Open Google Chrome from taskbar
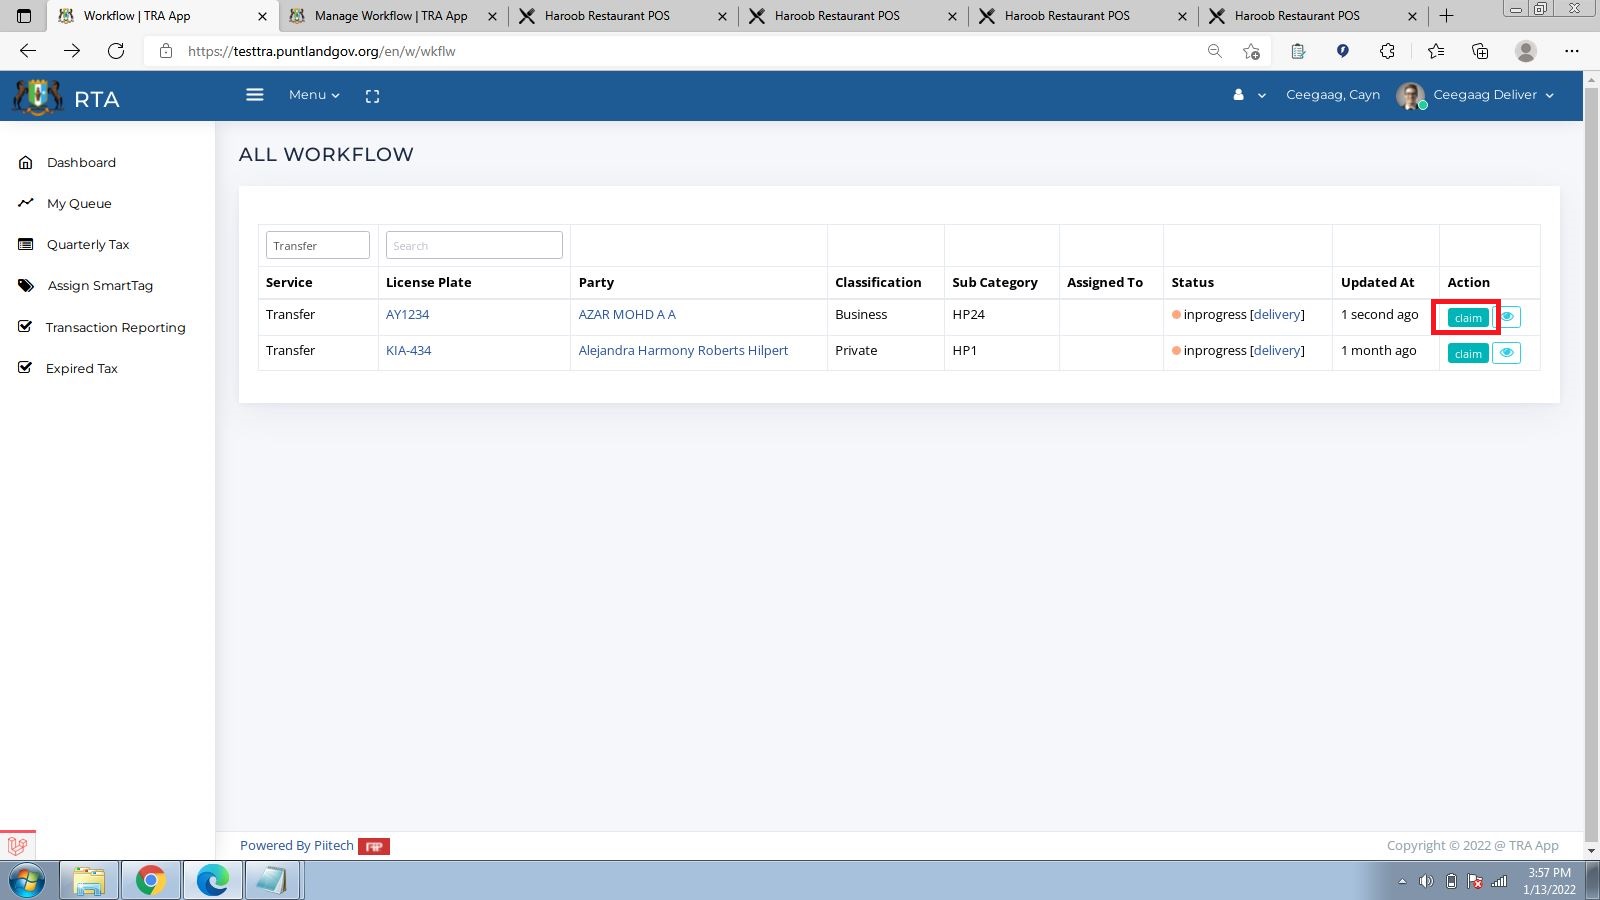Viewport: 1600px width, 900px height. point(151,881)
